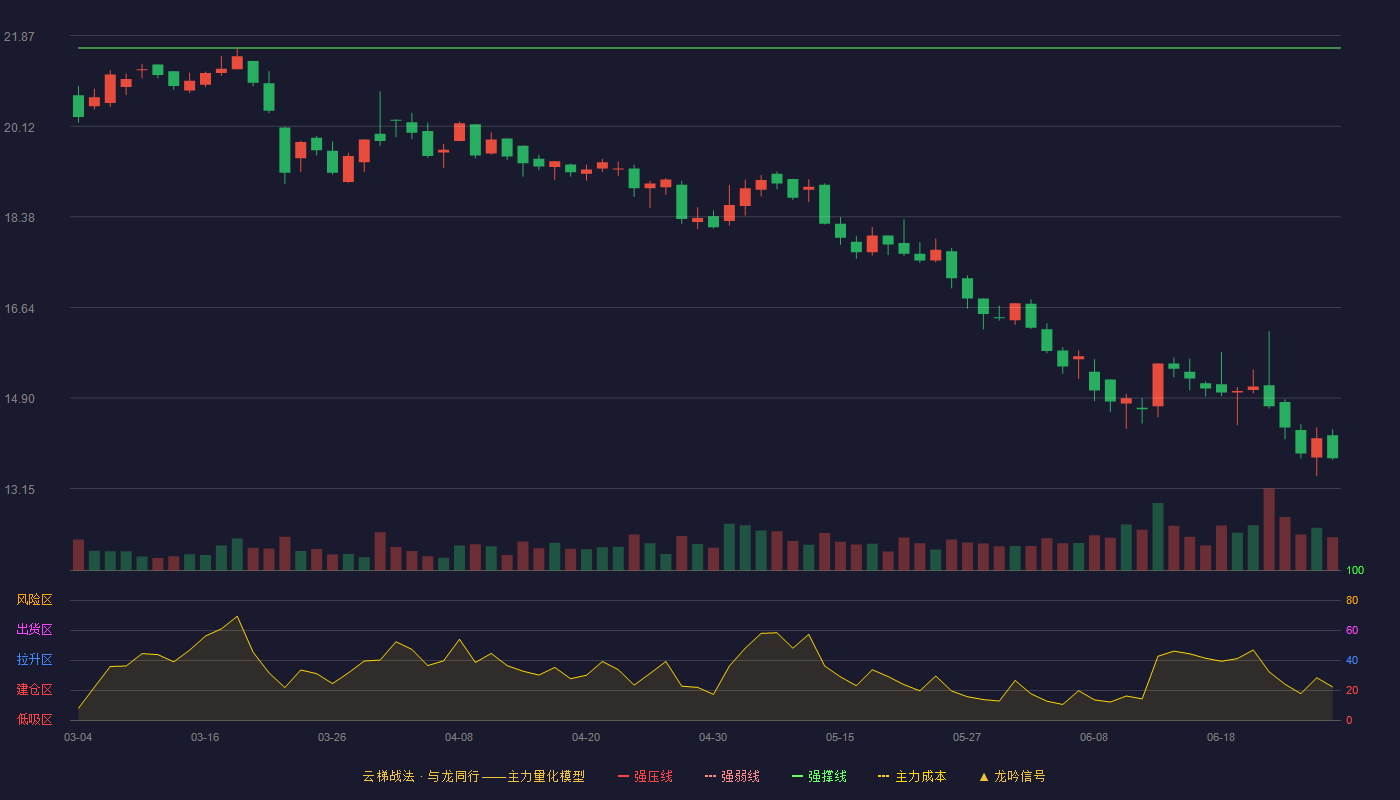
Task: Click the 04-30 date label
Action: [713, 737]
